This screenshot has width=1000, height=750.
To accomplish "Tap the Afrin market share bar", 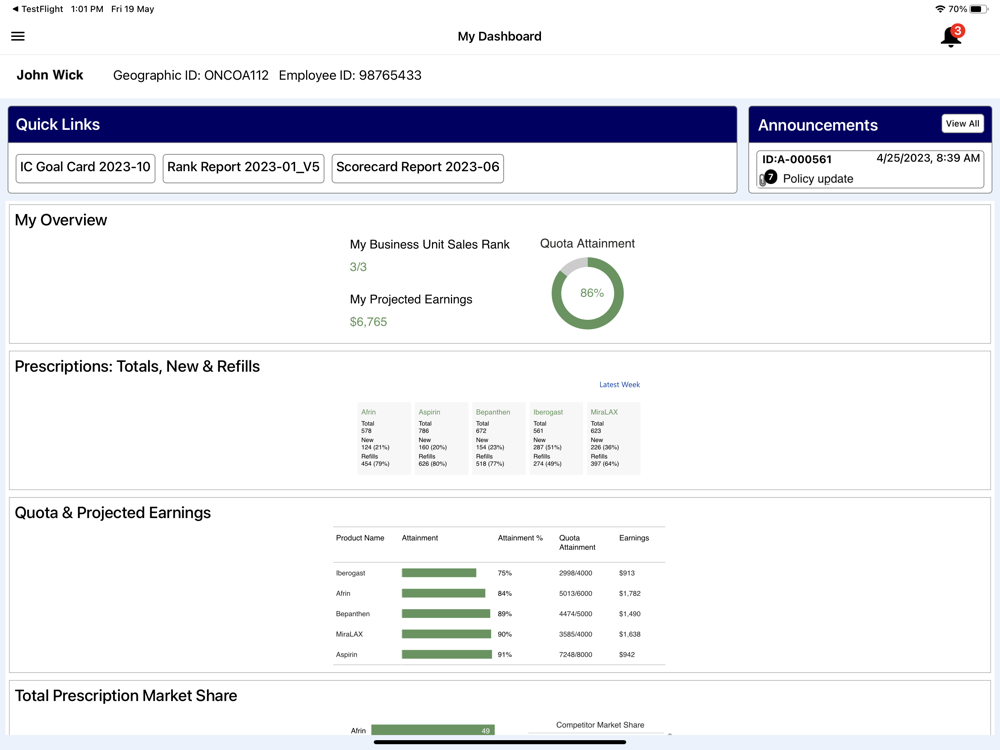I will coord(432,731).
